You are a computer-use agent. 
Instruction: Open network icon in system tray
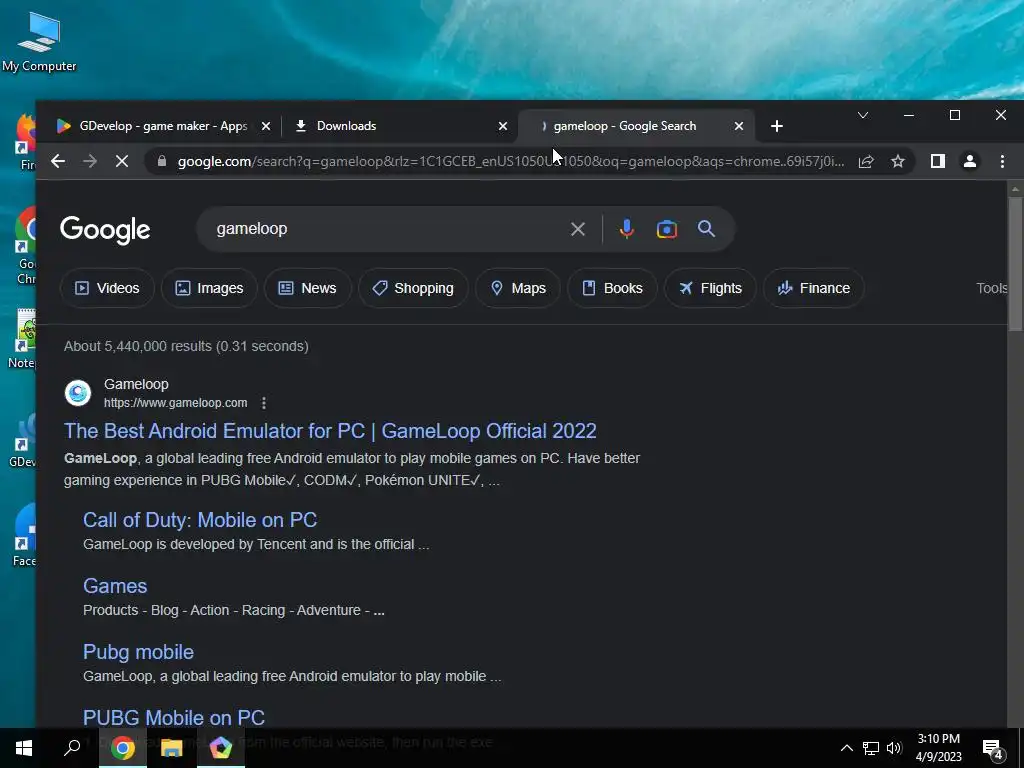(x=871, y=748)
